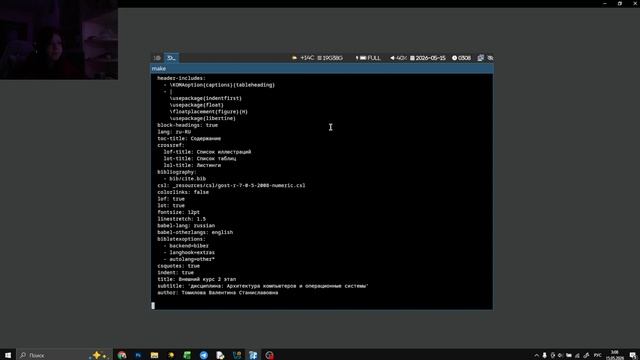The height and width of the screenshot is (360, 640).
Task: Click the clock time in status bar
Action: click(x=461, y=58)
